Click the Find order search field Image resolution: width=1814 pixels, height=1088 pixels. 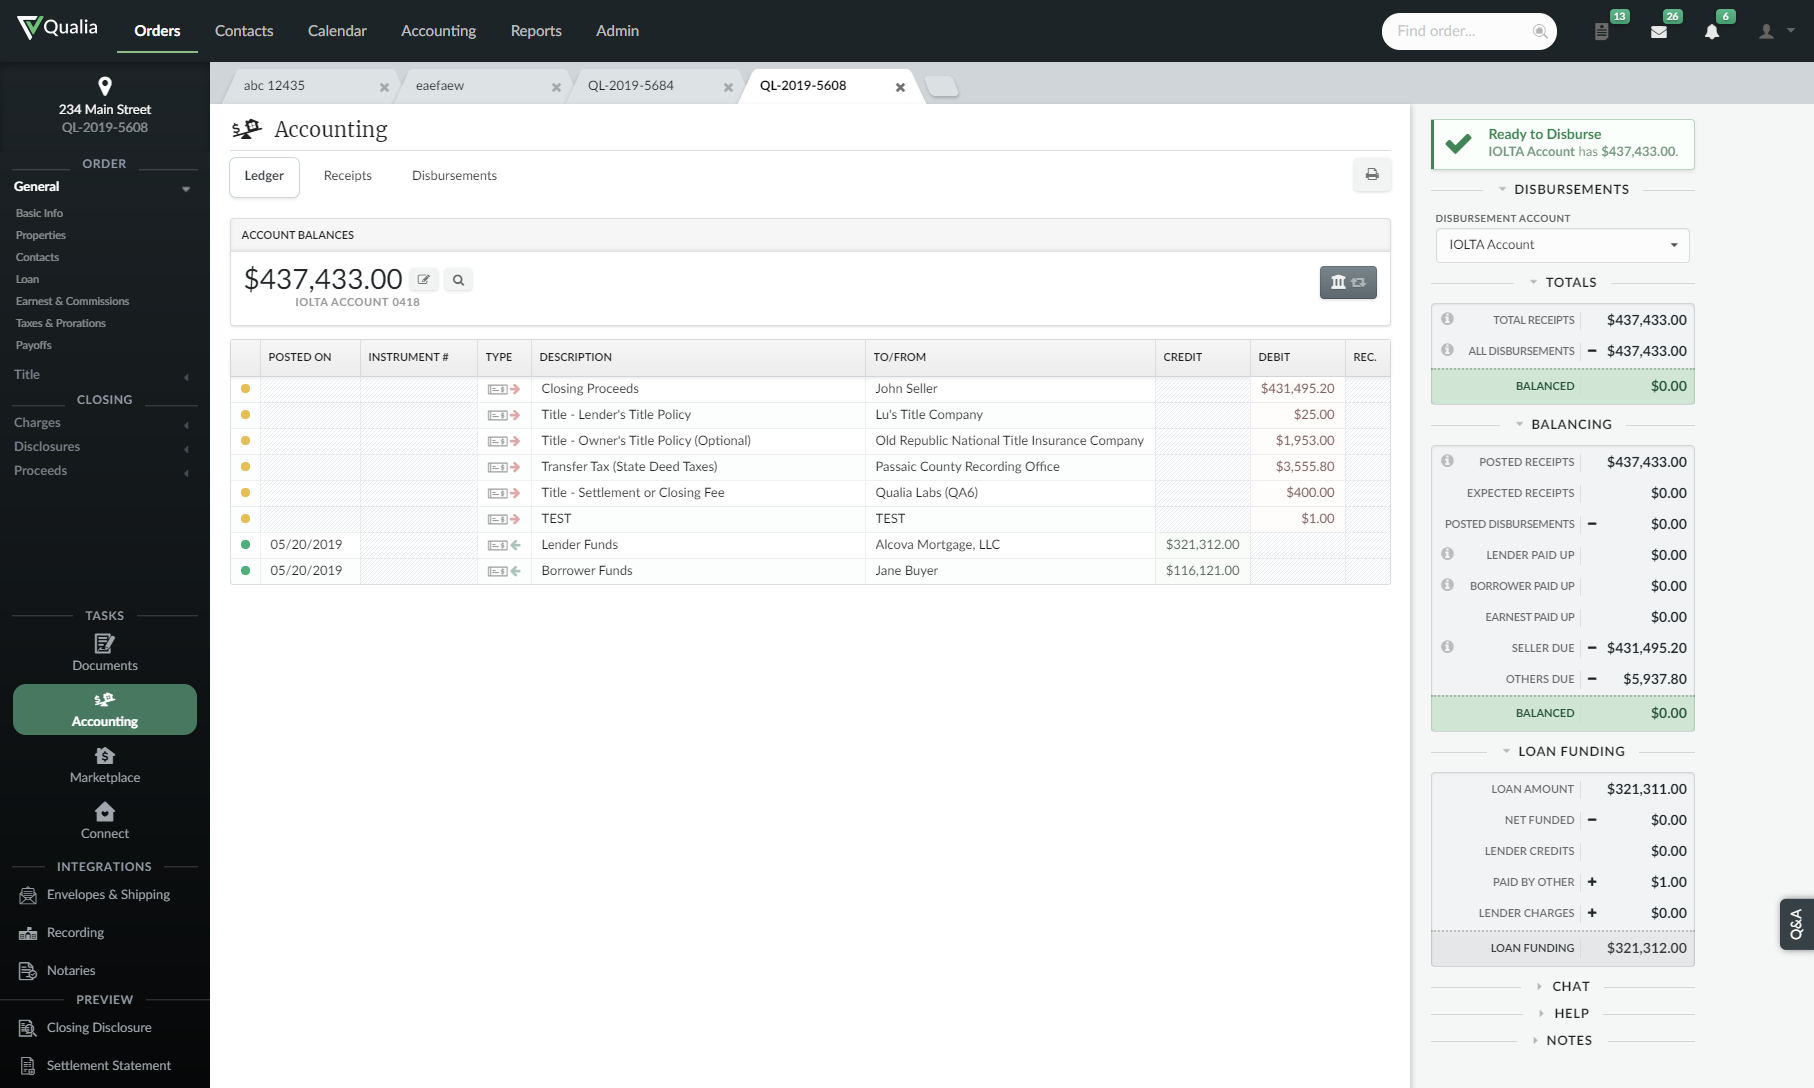[1469, 31]
